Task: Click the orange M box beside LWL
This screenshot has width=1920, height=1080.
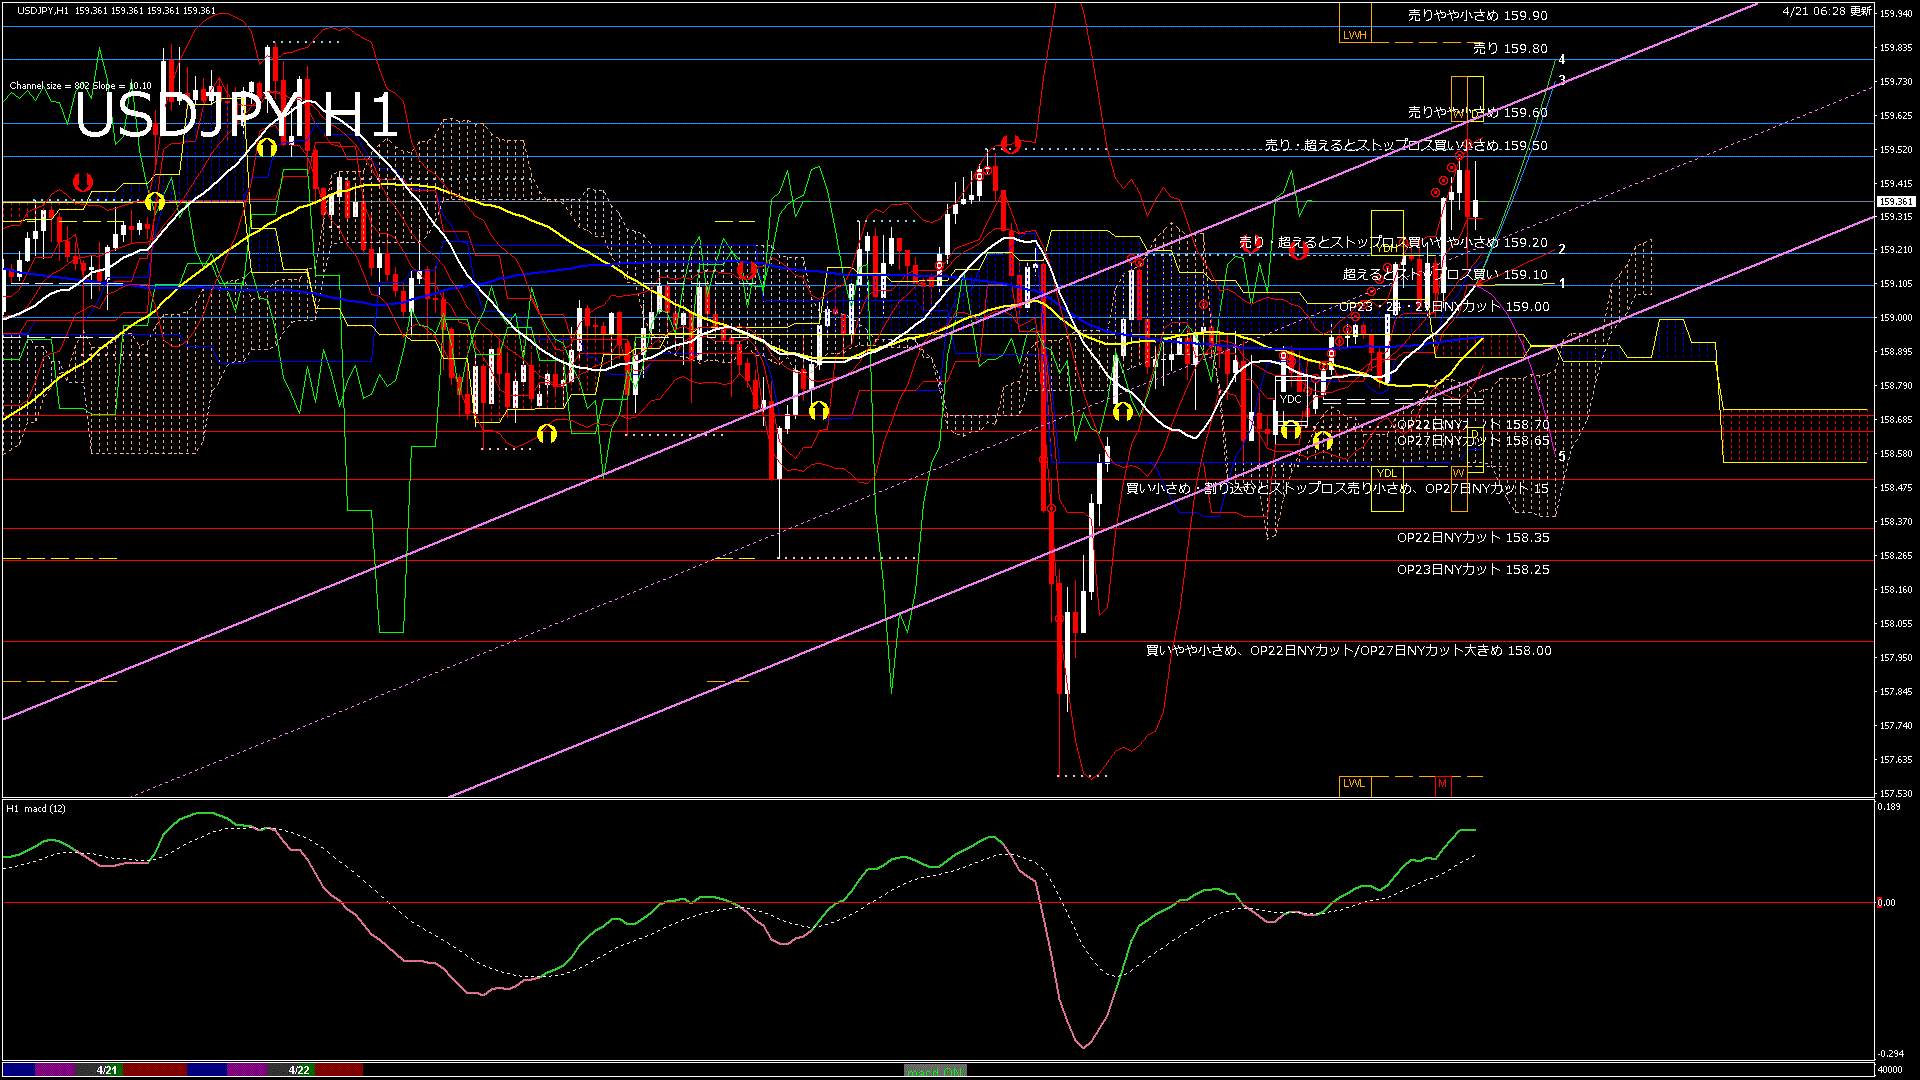Action: (1442, 784)
